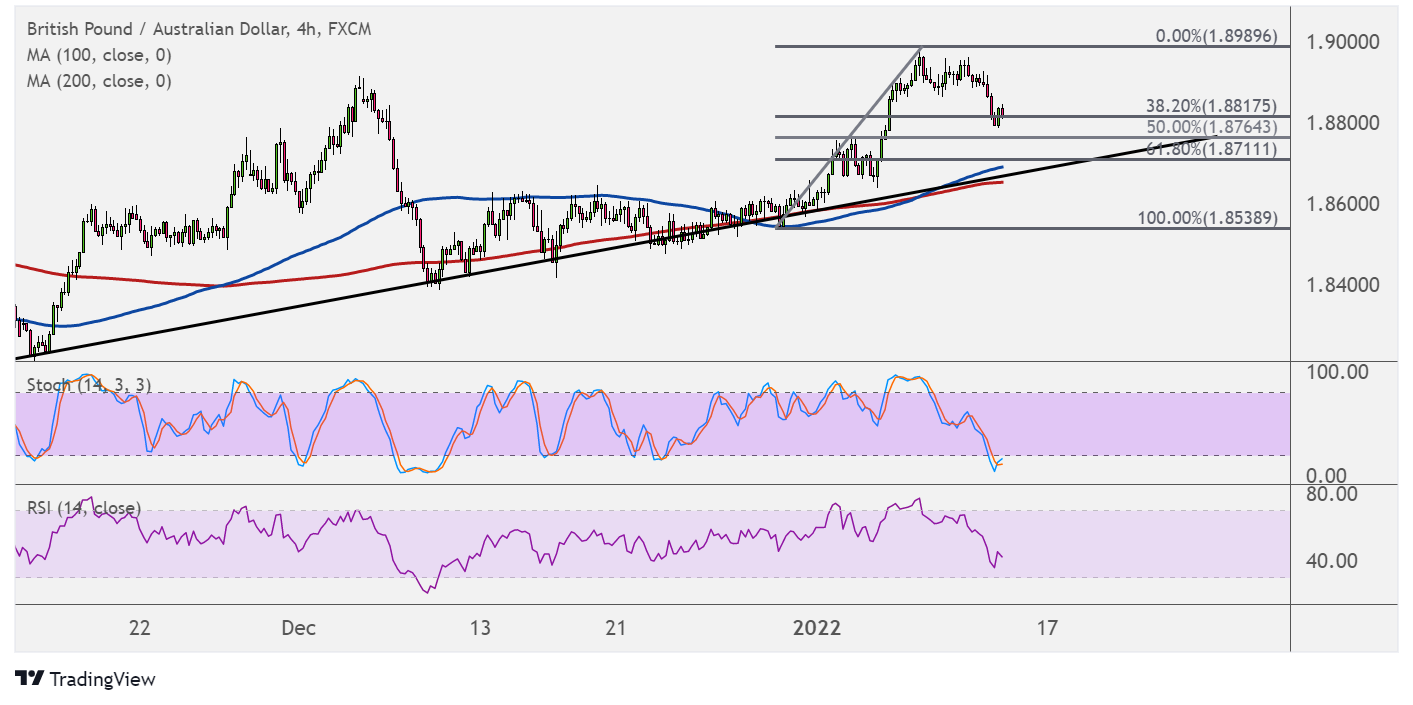Click the 0.00%(1.89896) Fibonacci label

[x=1216, y=36]
